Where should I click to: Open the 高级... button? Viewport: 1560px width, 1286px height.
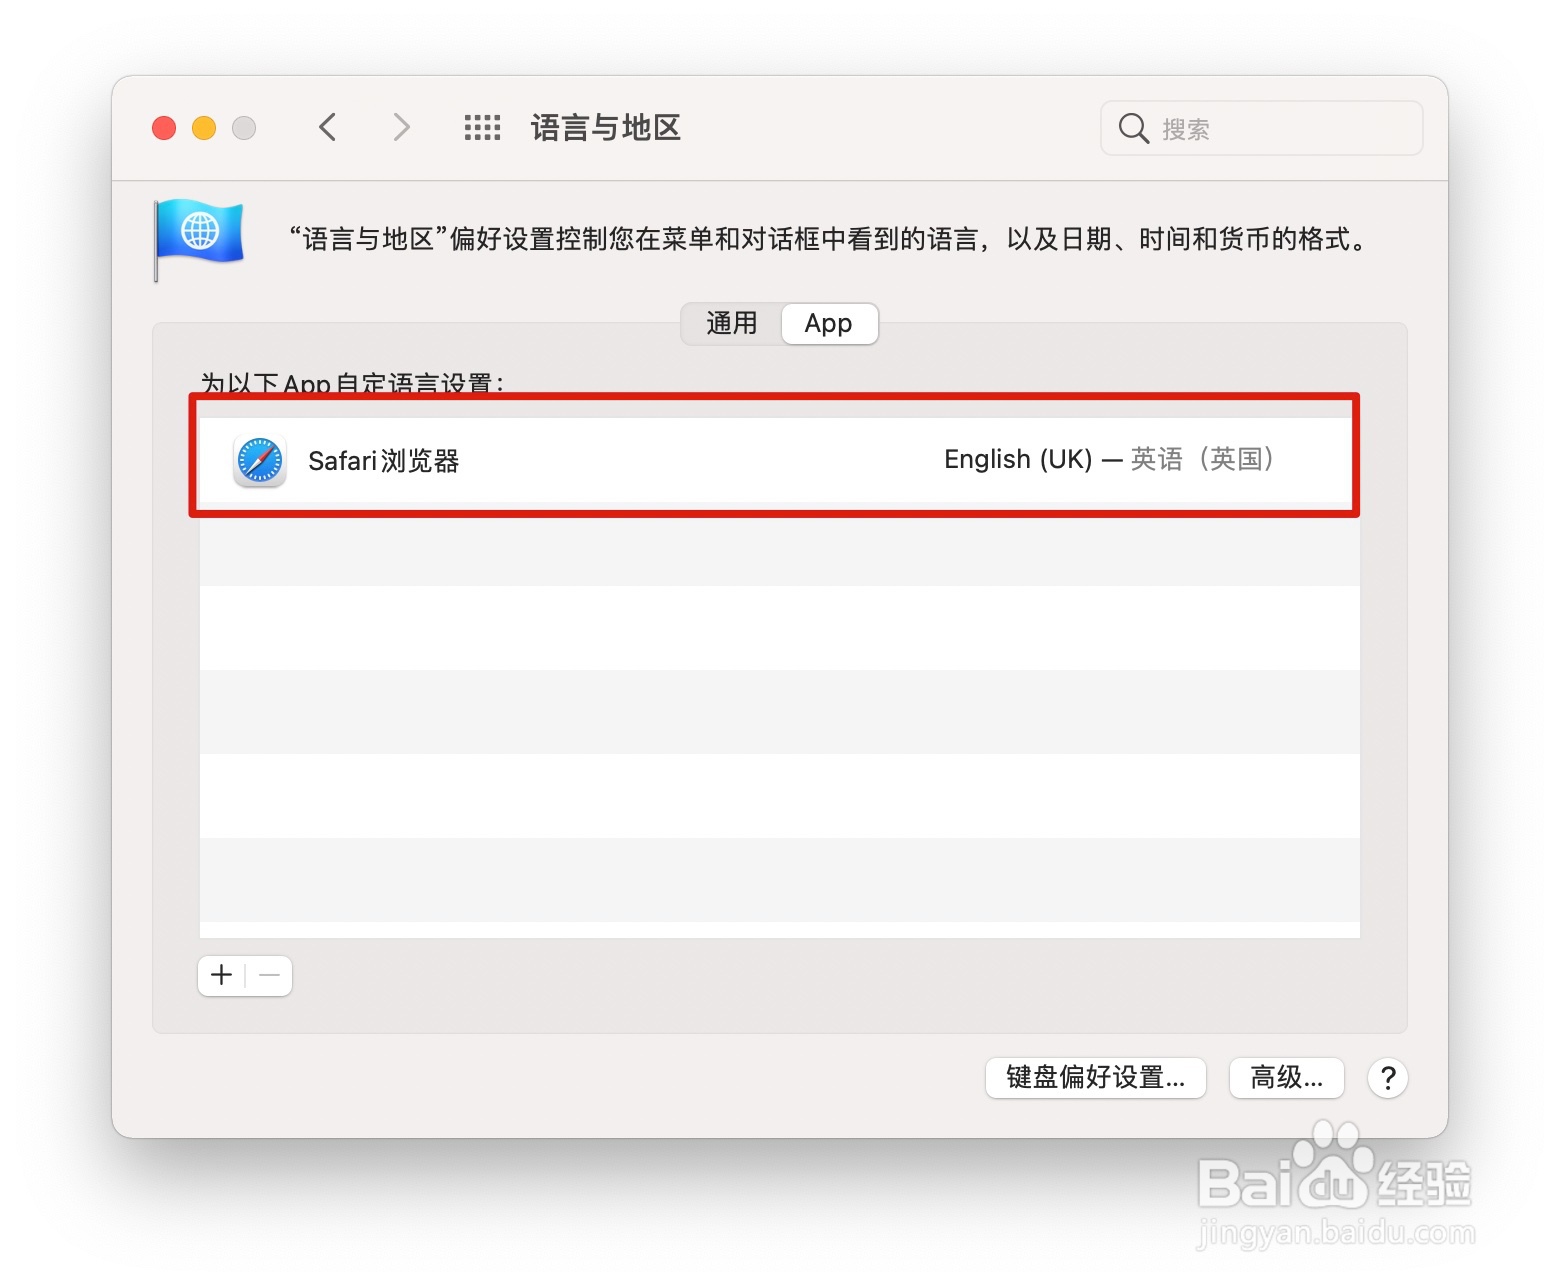click(1287, 1078)
